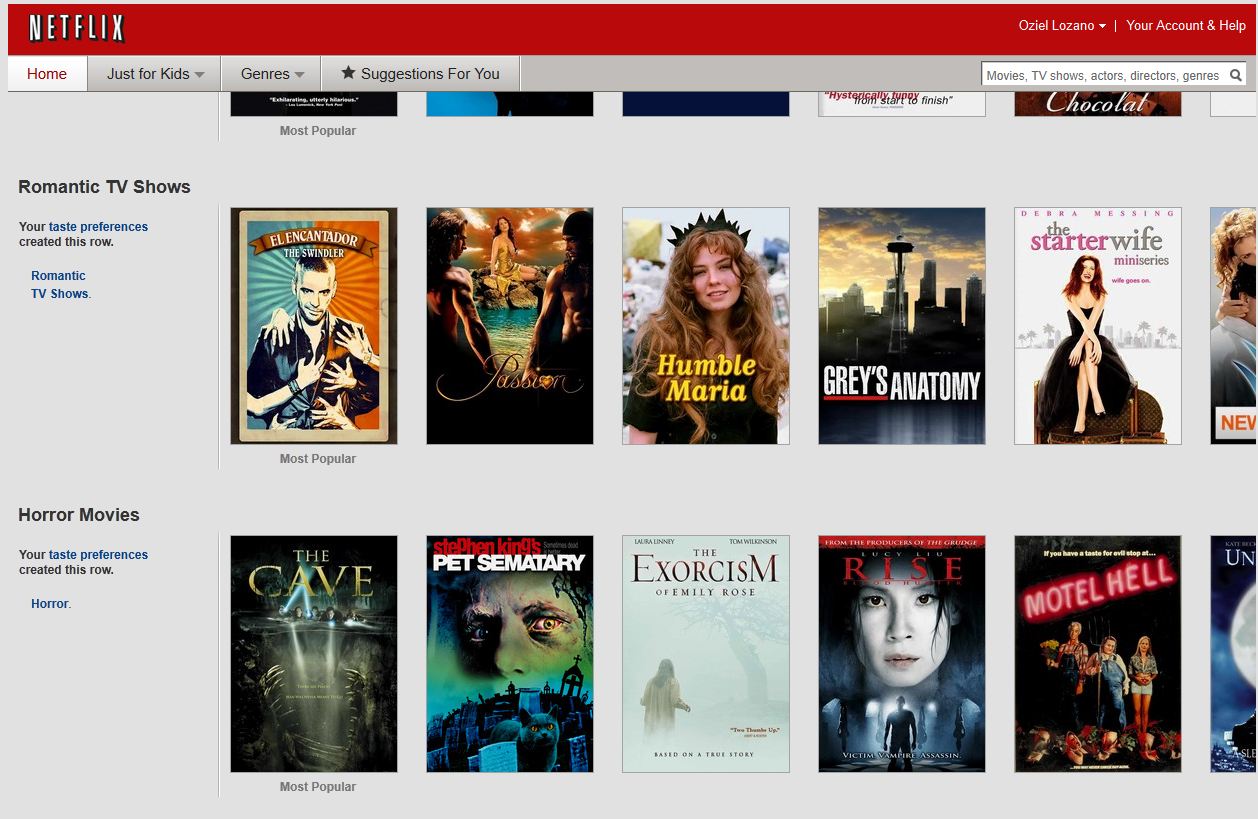Open the Chocolat poster at top
The image size is (1258, 819).
click(x=1098, y=104)
